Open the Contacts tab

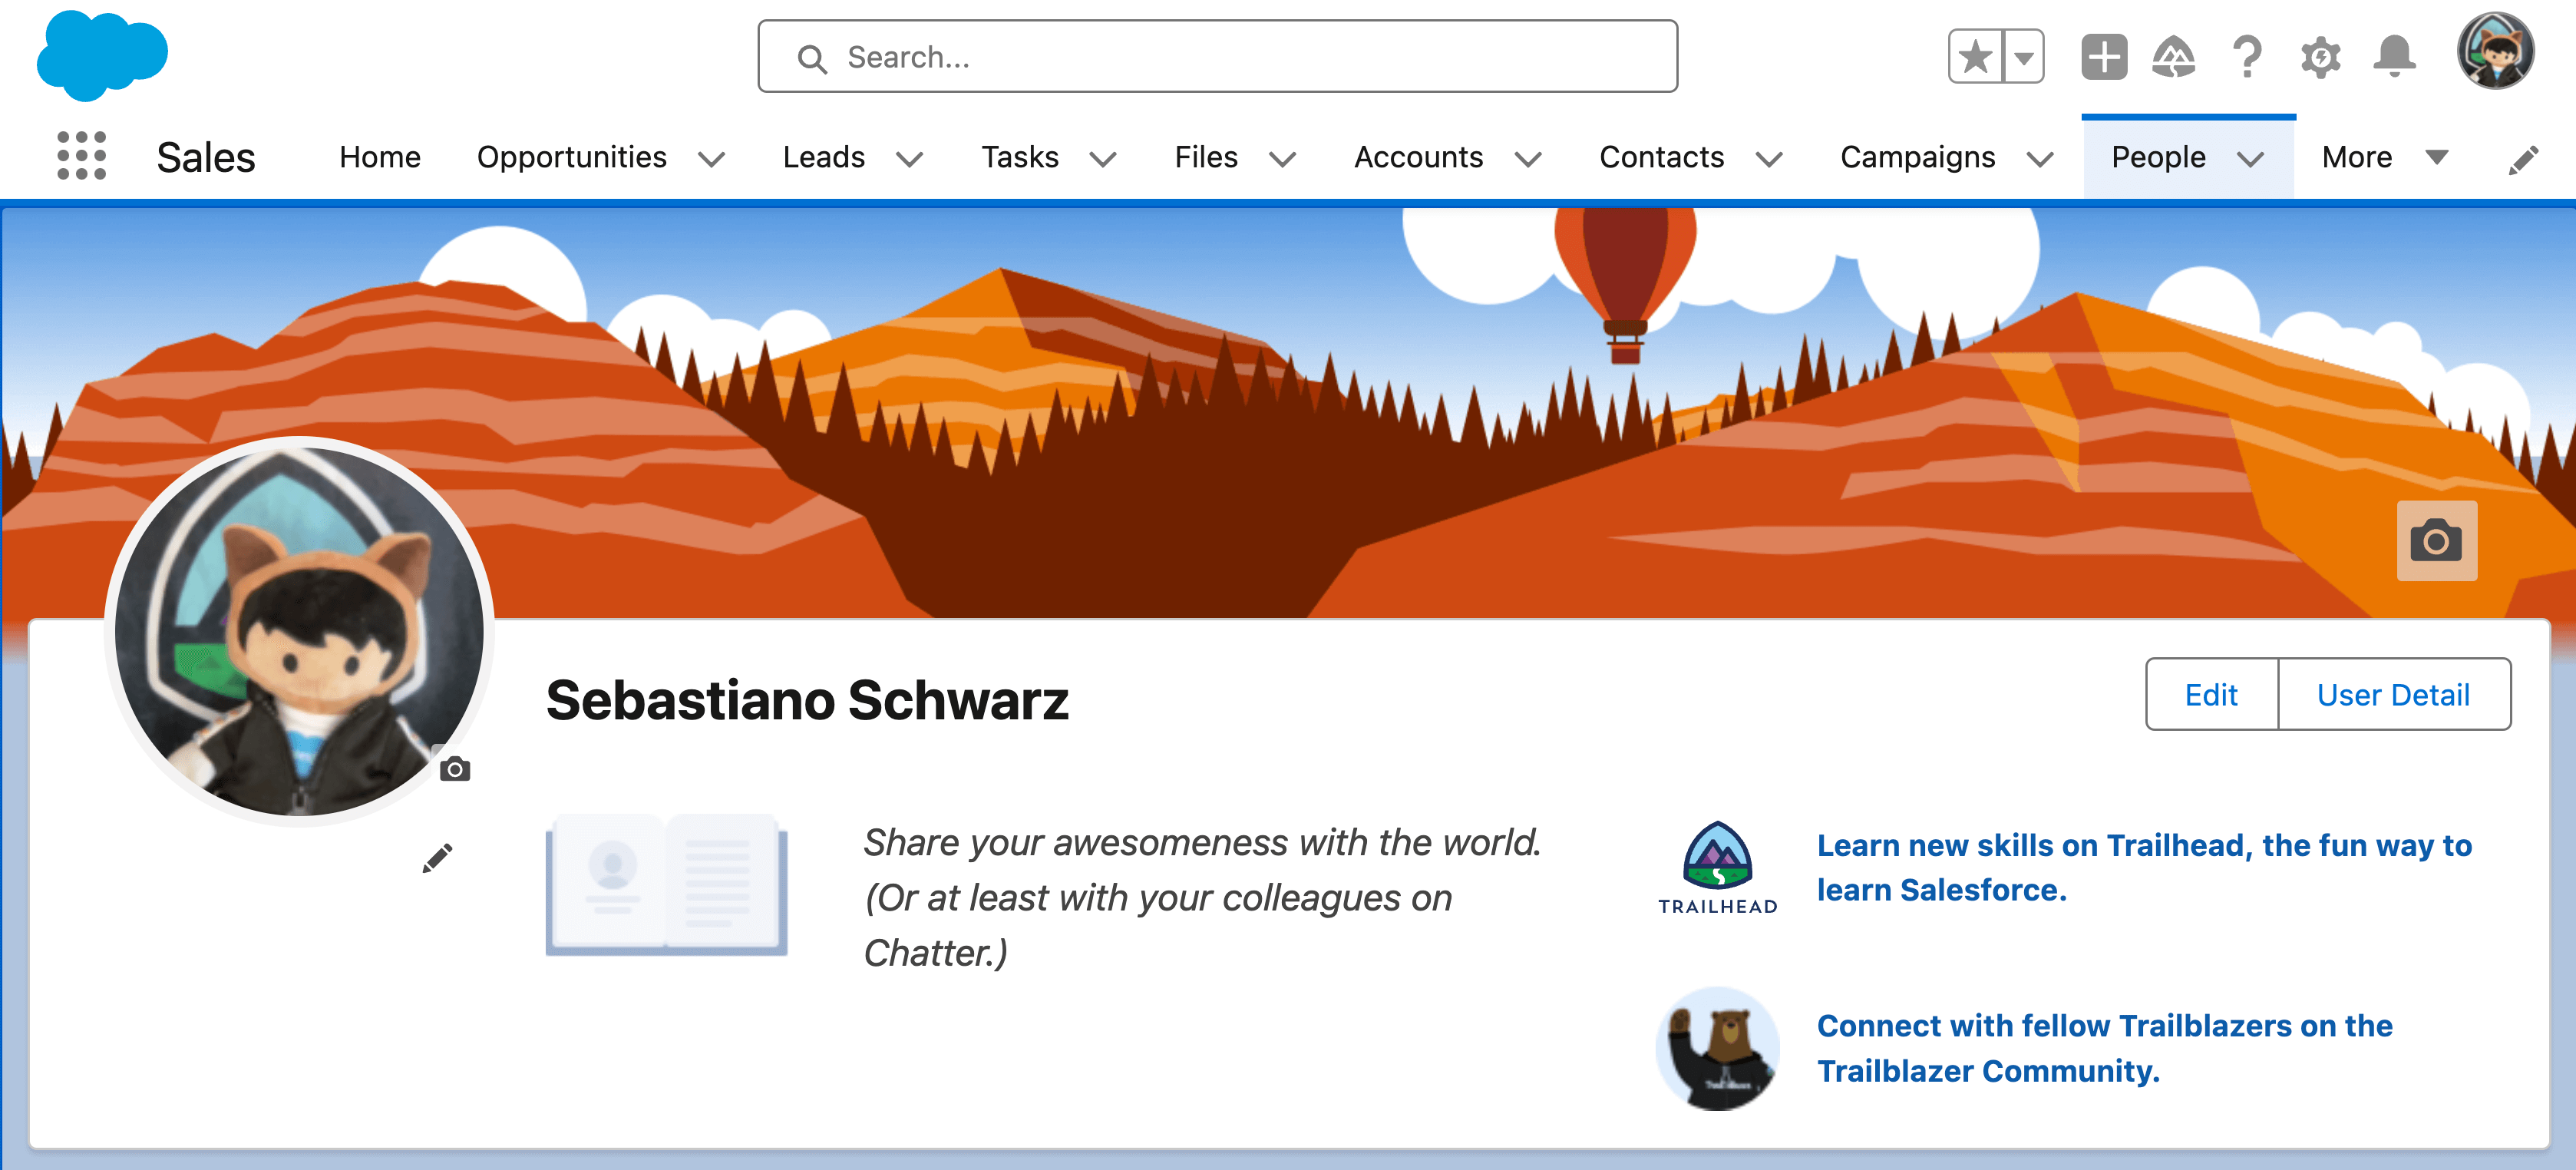point(1661,158)
